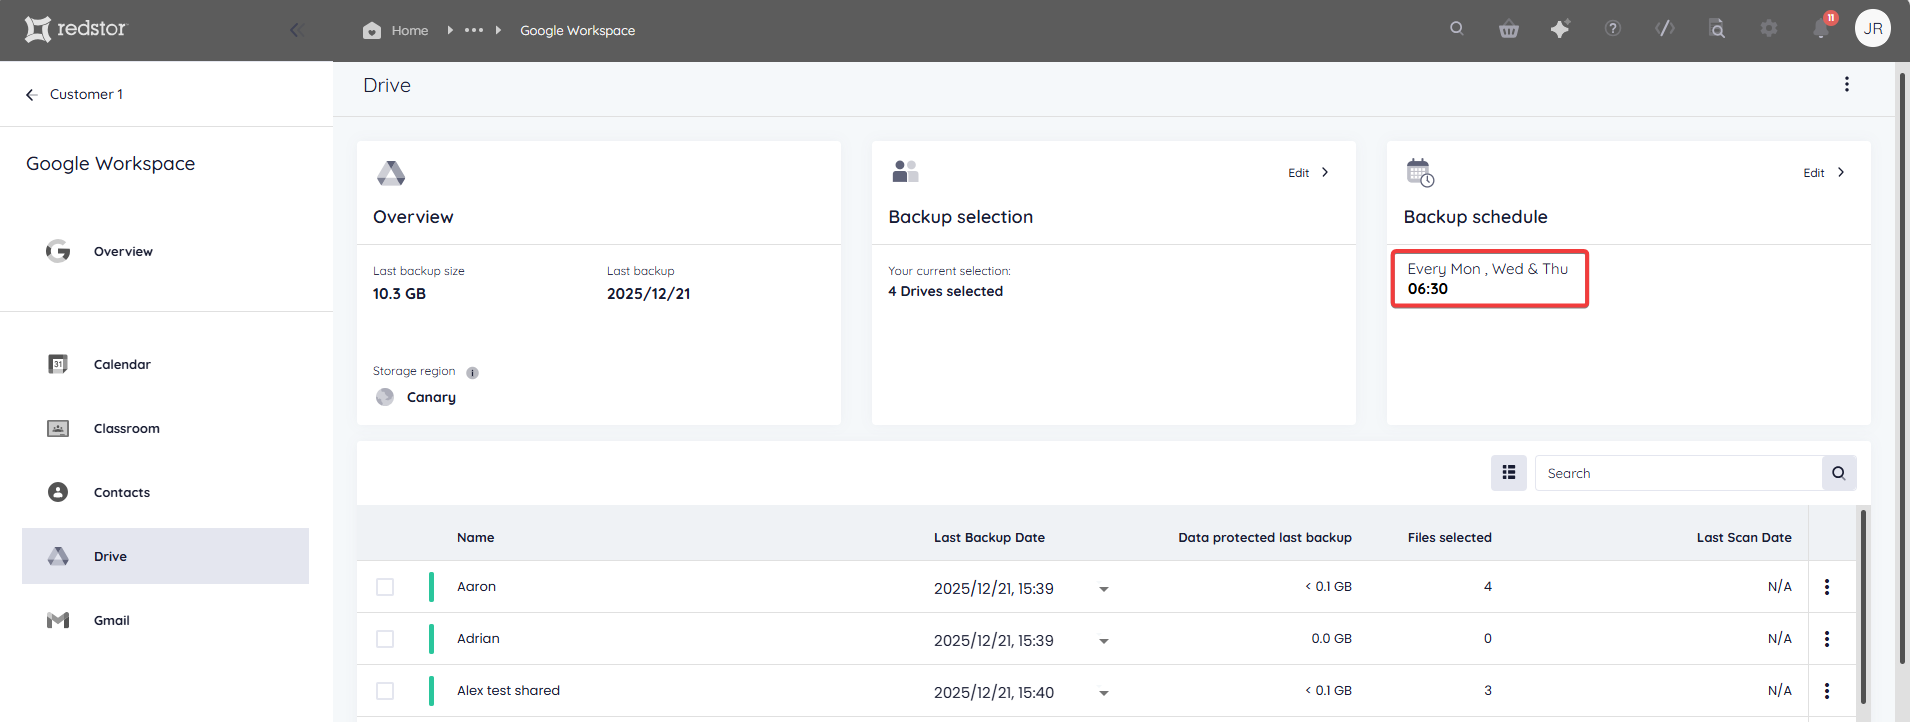The image size is (1910, 722).
Task: Open row actions menu for Aaron
Action: (1827, 587)
